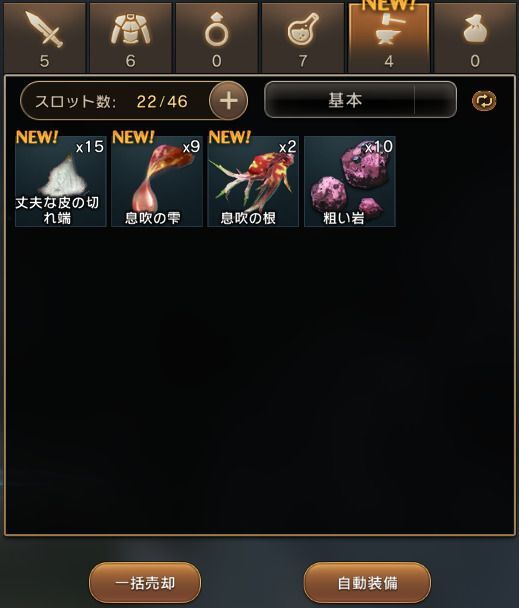Click the right segment of 基本 dropdown
This screenshot has width=519, height=608.
pyautogui.click(x=435, y=100)
